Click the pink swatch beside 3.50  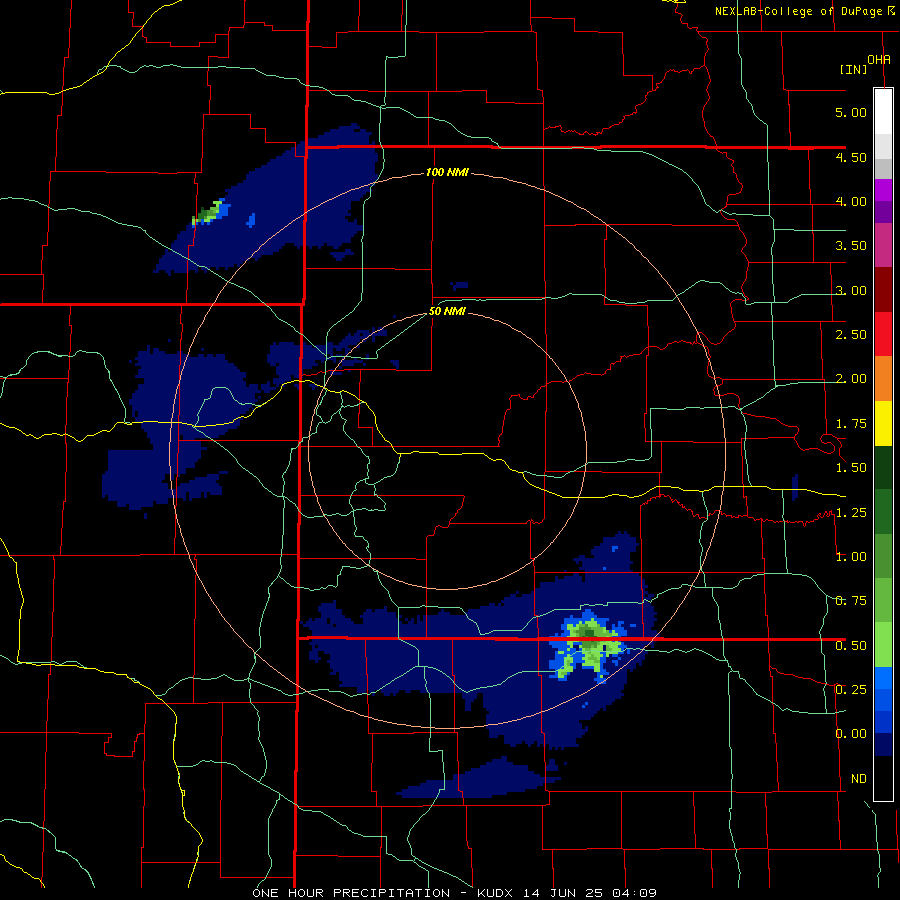click(883, 245)
